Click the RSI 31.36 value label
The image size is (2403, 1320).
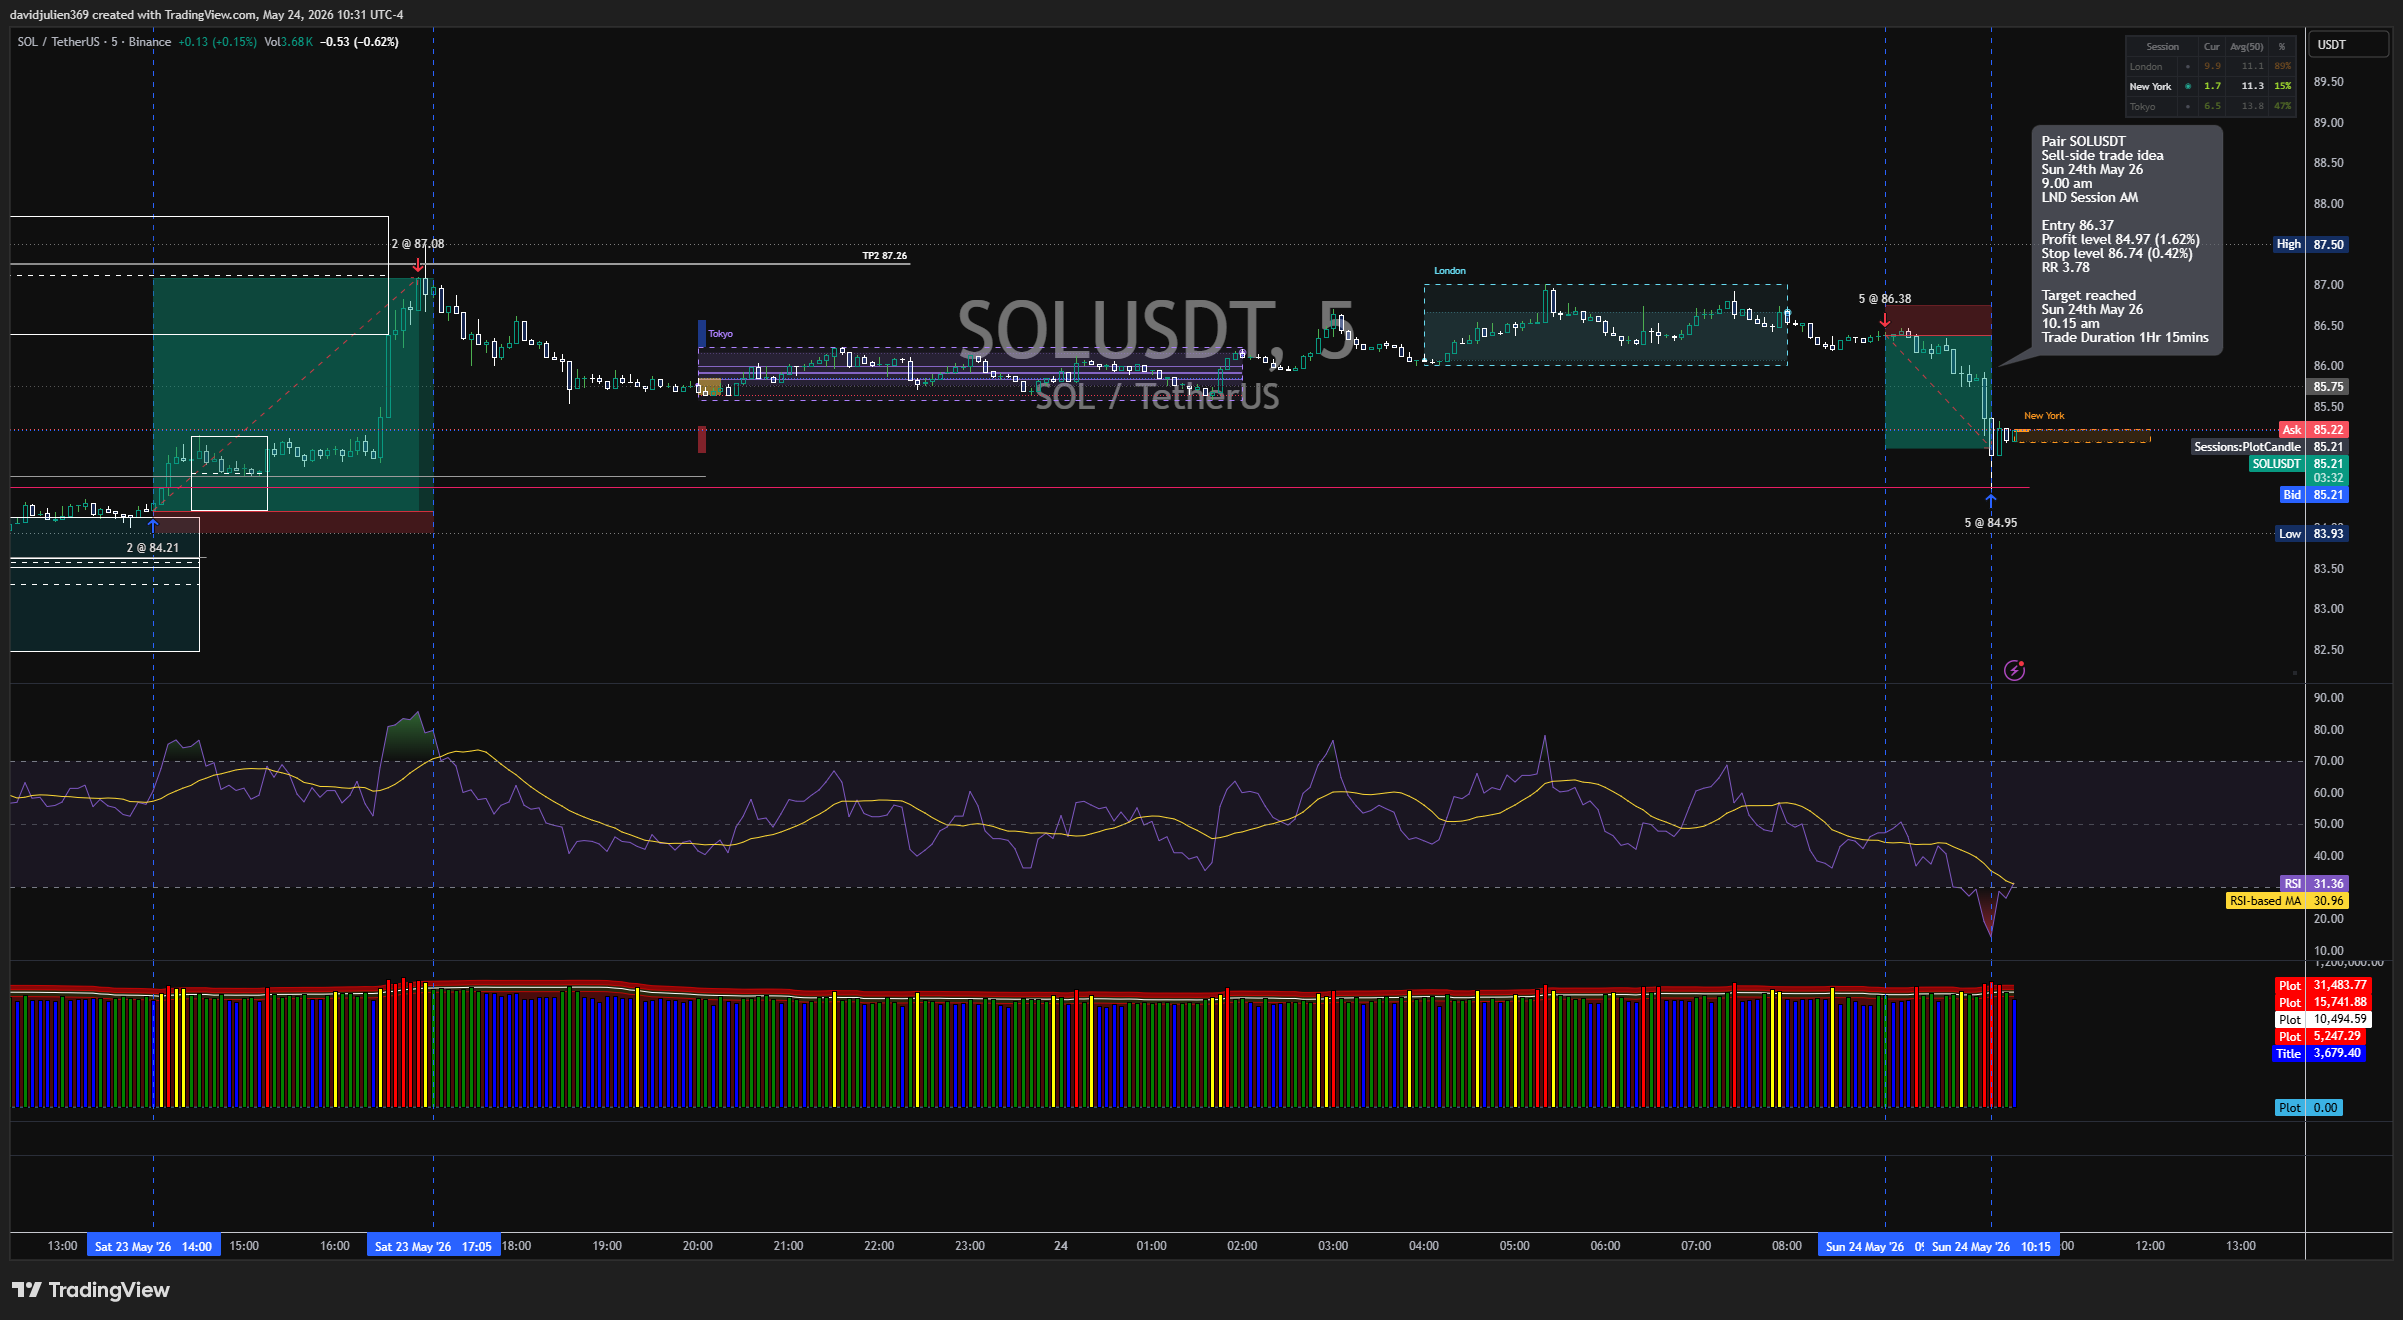[x=2313, y=884]
